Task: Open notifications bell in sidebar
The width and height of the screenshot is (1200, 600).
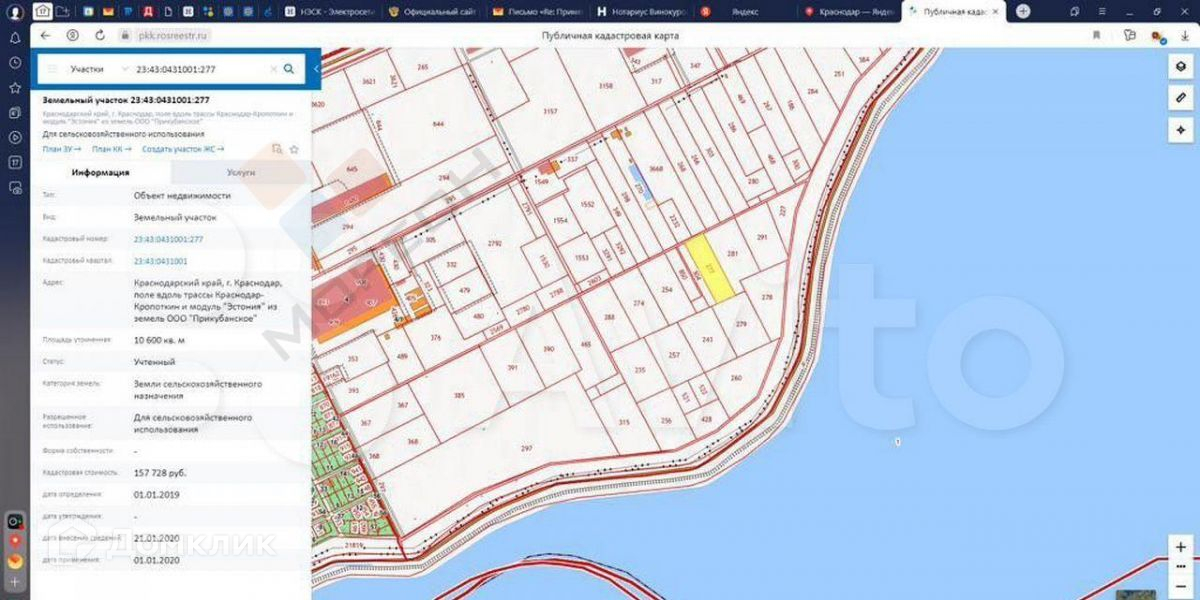Action: (x=15, y=39)
